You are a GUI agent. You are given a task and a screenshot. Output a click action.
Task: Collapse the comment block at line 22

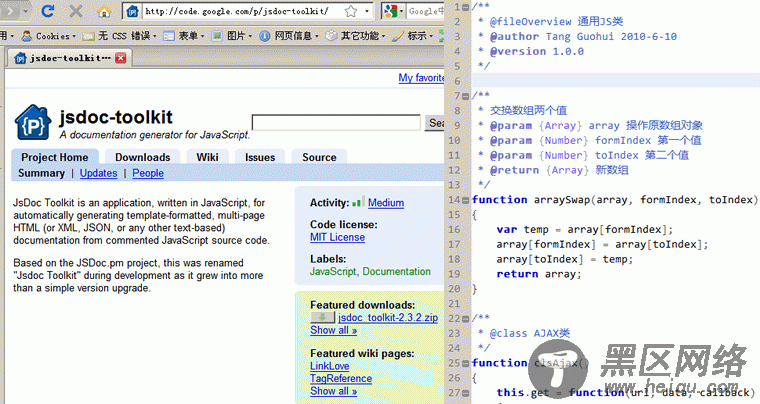465,319
